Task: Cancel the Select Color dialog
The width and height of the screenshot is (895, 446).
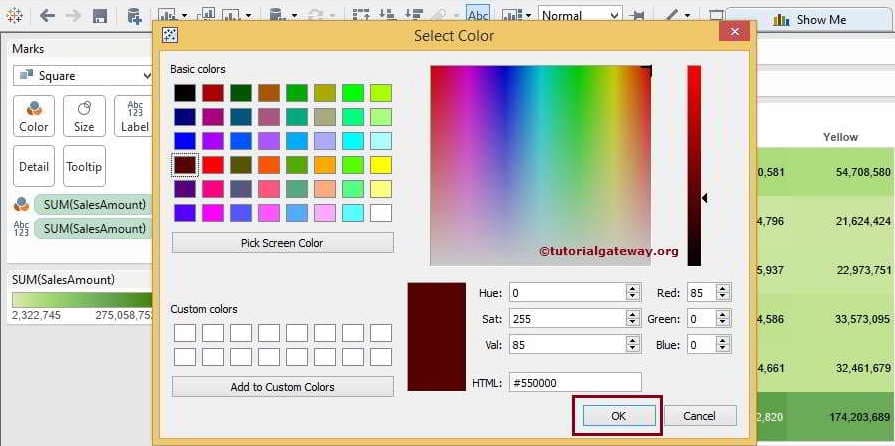Action: click(x=700, y=416)
